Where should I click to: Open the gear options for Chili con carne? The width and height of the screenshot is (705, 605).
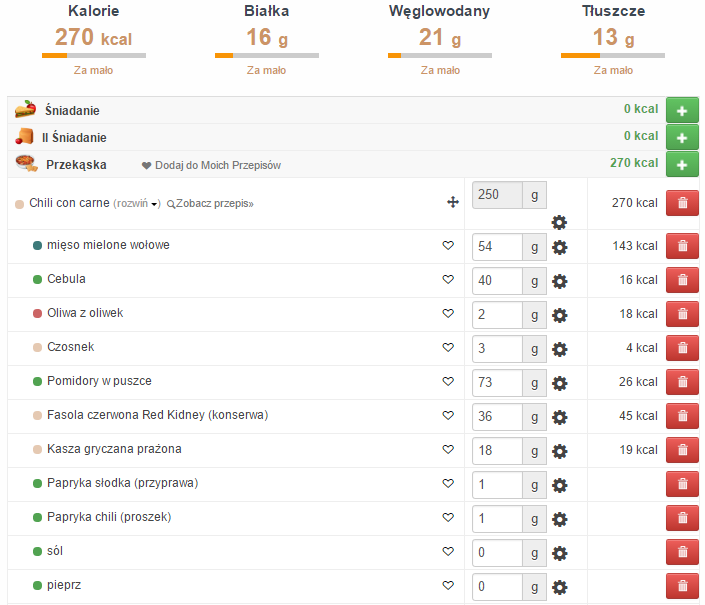[x=559, y=222]
